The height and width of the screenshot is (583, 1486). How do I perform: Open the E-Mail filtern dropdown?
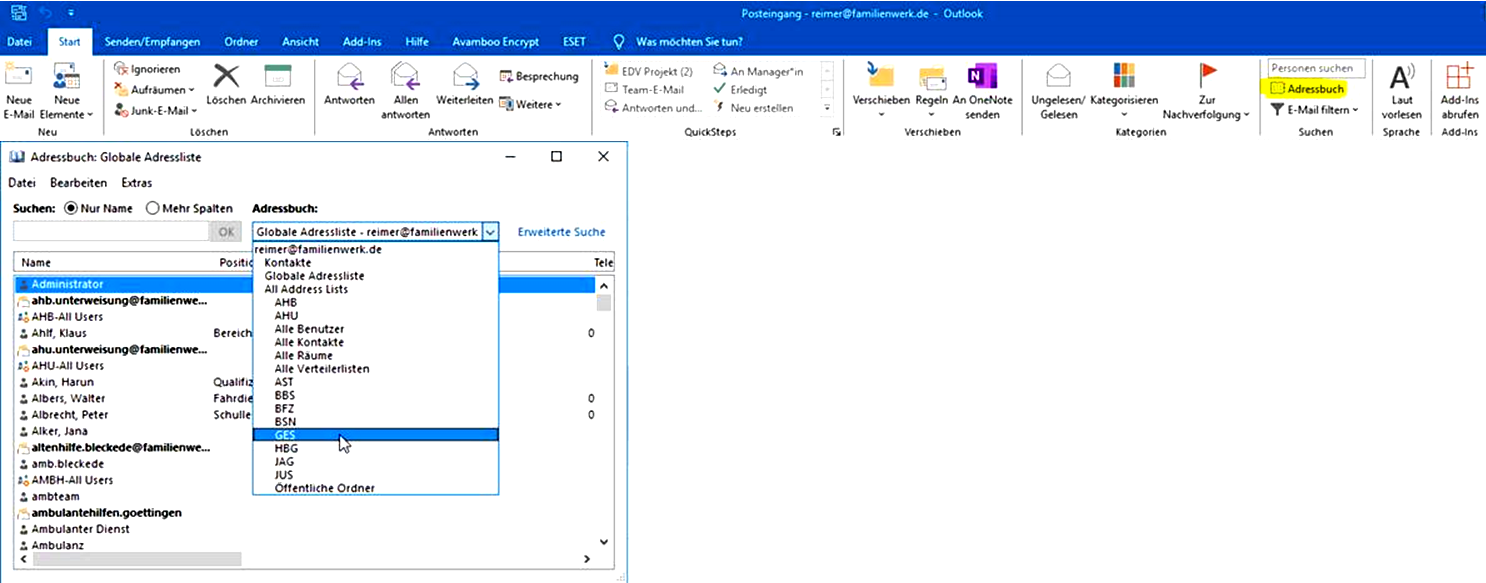(1315, 110)
